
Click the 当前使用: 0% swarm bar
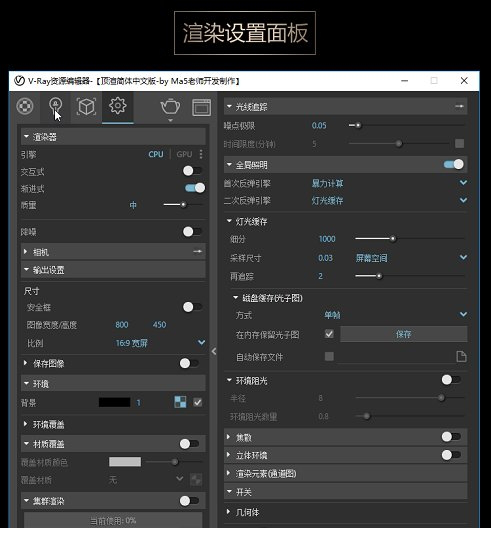113,520
